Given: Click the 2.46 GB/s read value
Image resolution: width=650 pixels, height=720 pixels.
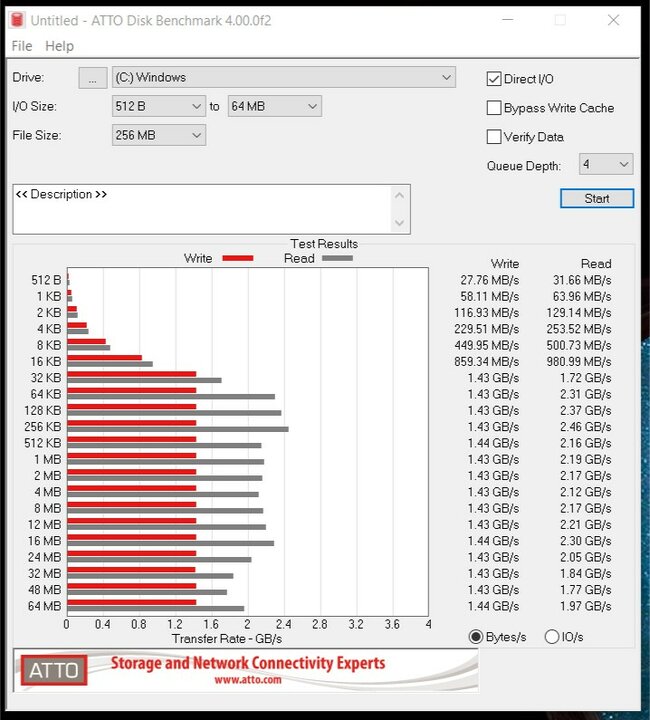Looking at the screenshot, I should [x=586, y=427].
